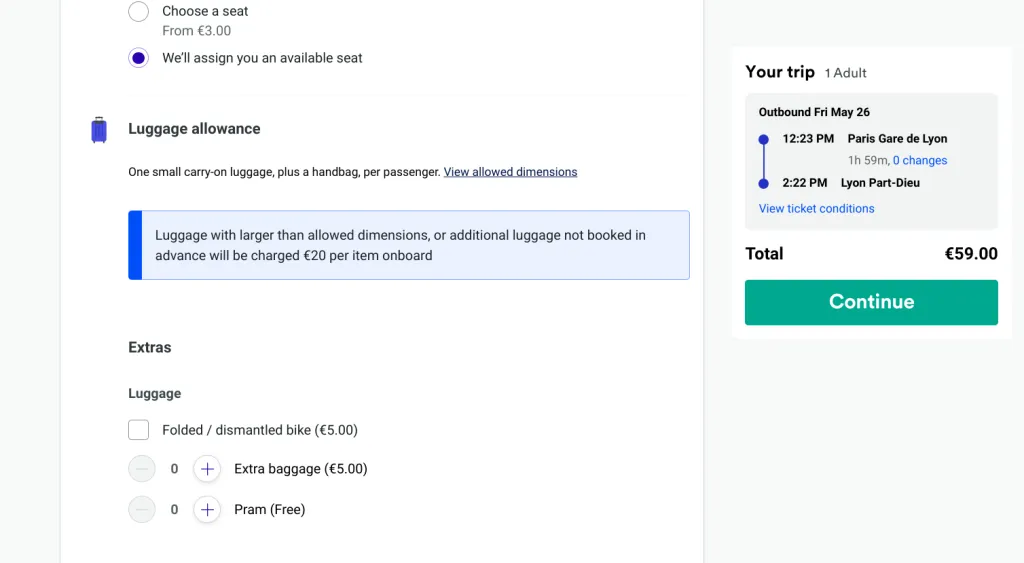Viewport: 1024px width, 563px height.
Task: Click the Folded / dismantled bike label
Action: 260,430
